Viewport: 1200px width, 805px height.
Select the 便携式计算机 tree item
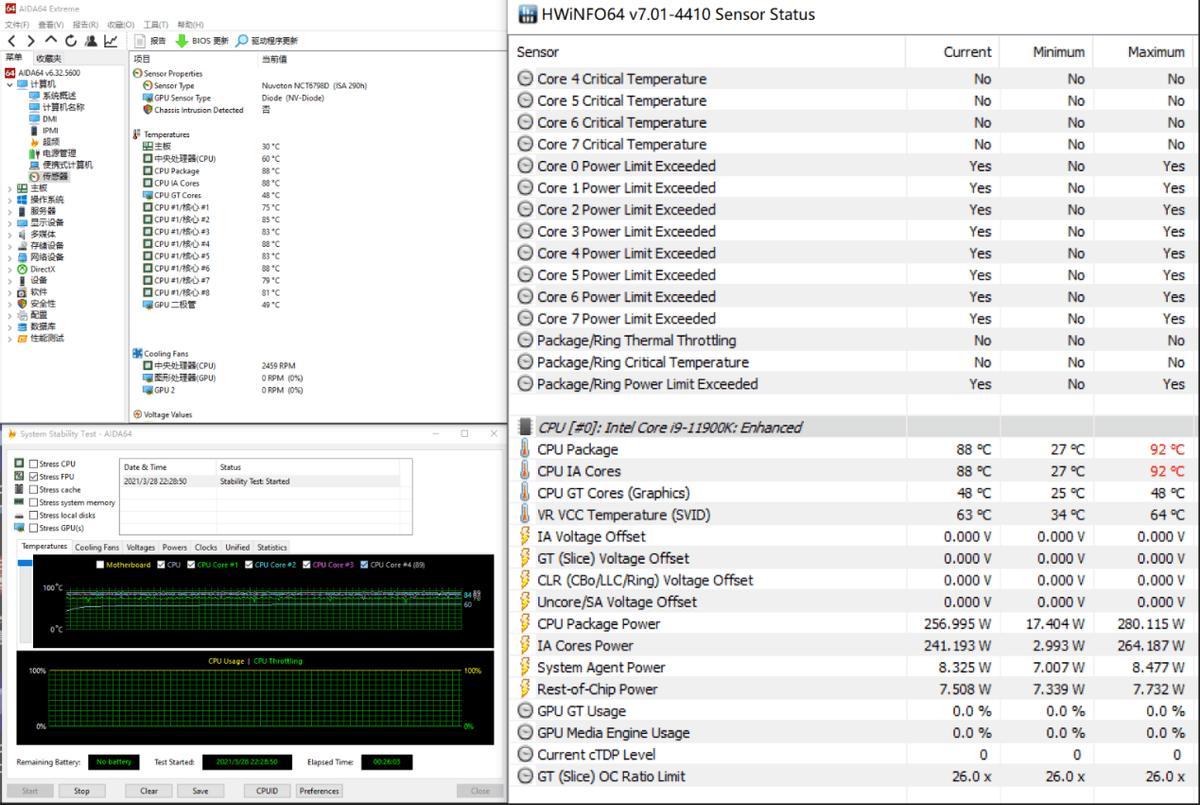tap(60, 165)
